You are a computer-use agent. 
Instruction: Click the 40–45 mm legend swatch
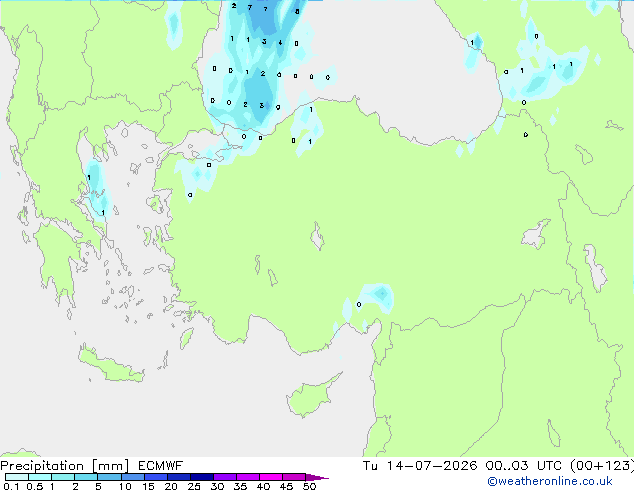click(271, 477)
